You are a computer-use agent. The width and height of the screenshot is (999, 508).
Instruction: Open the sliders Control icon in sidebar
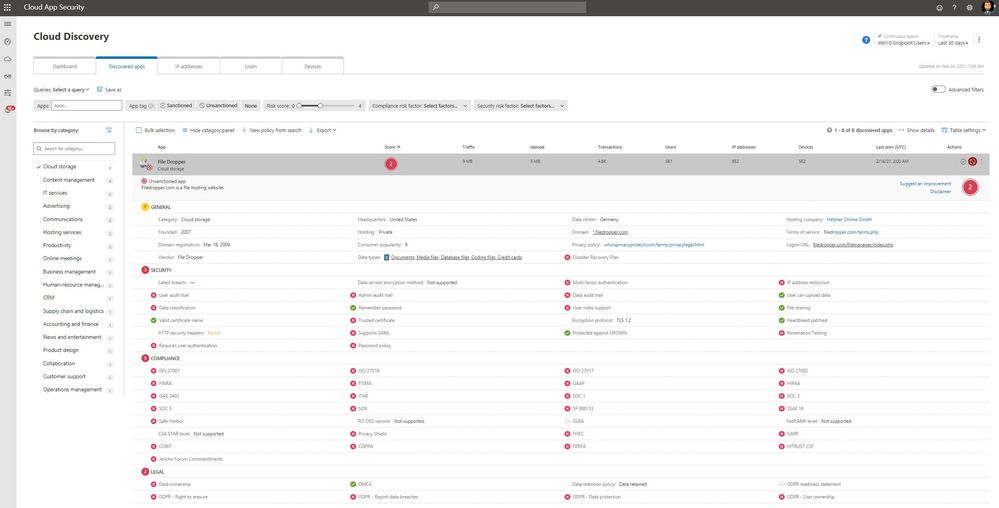(x=8, y=93)
